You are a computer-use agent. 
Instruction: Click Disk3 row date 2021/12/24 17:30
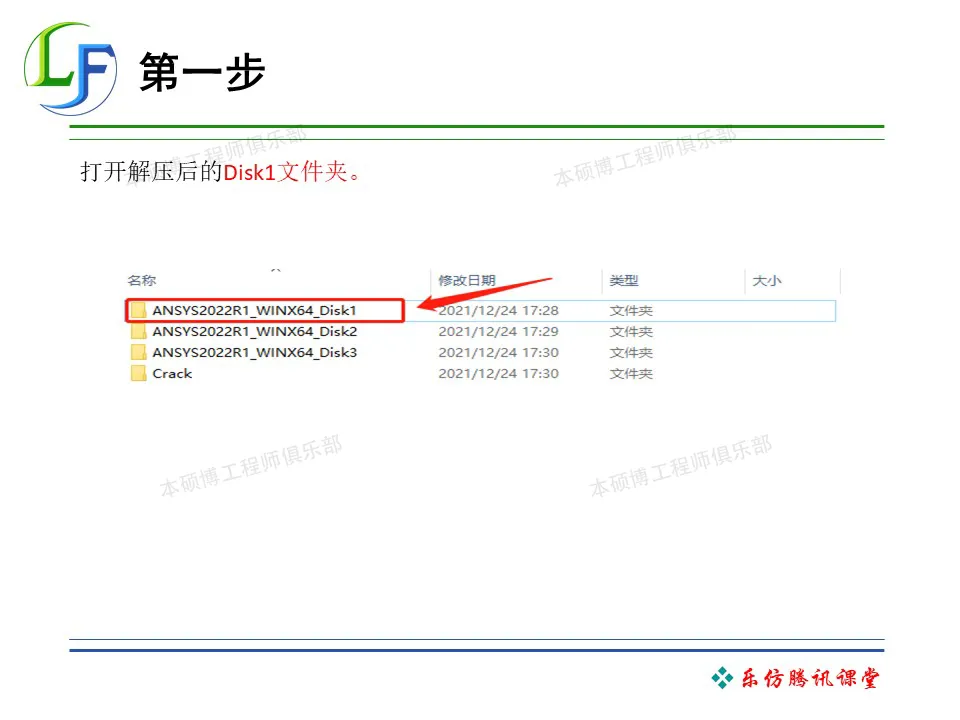(498, 352)
